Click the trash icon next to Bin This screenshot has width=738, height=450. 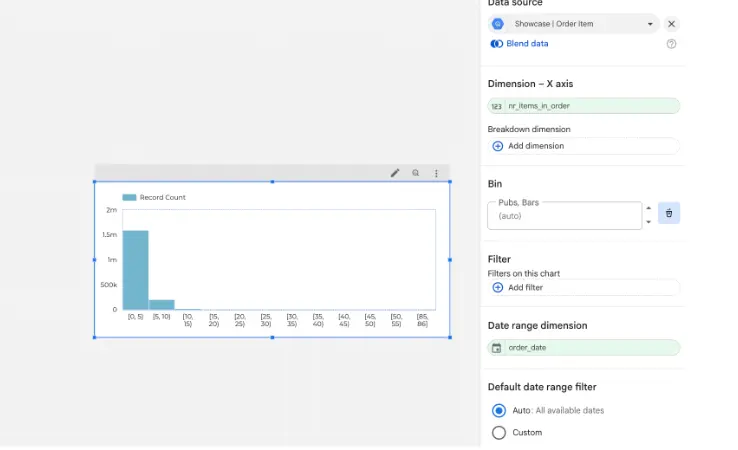[x=669, y=213]
